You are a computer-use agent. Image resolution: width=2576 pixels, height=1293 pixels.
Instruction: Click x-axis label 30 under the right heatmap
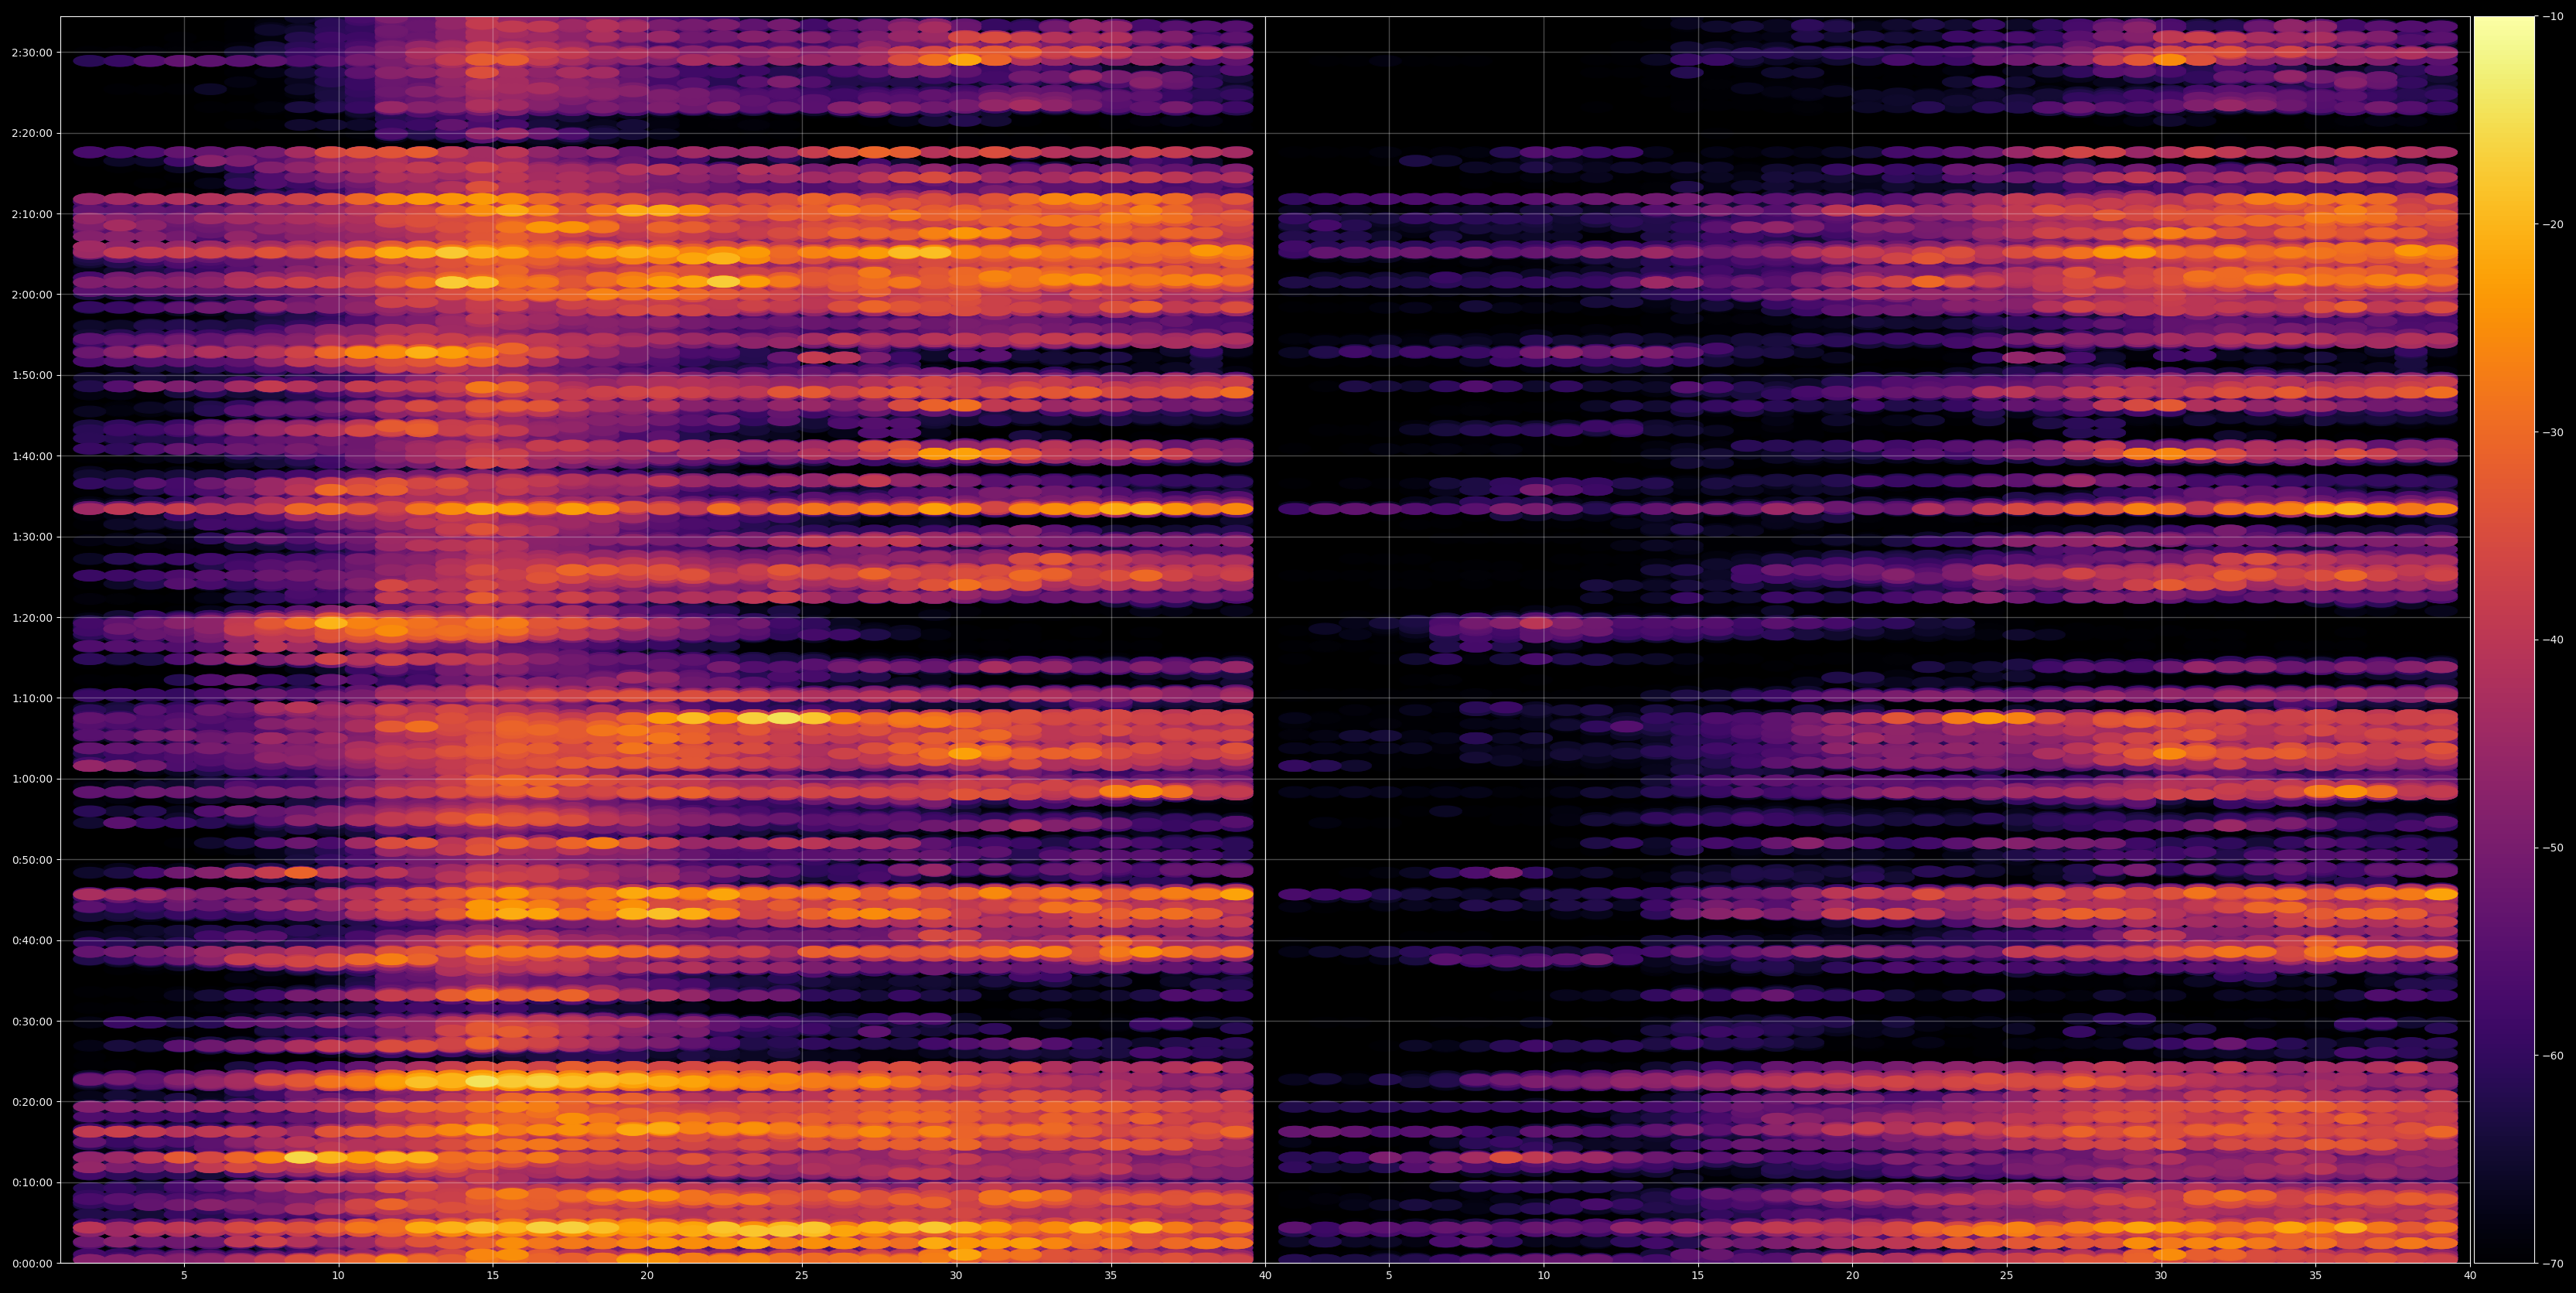(2161, 1276)
